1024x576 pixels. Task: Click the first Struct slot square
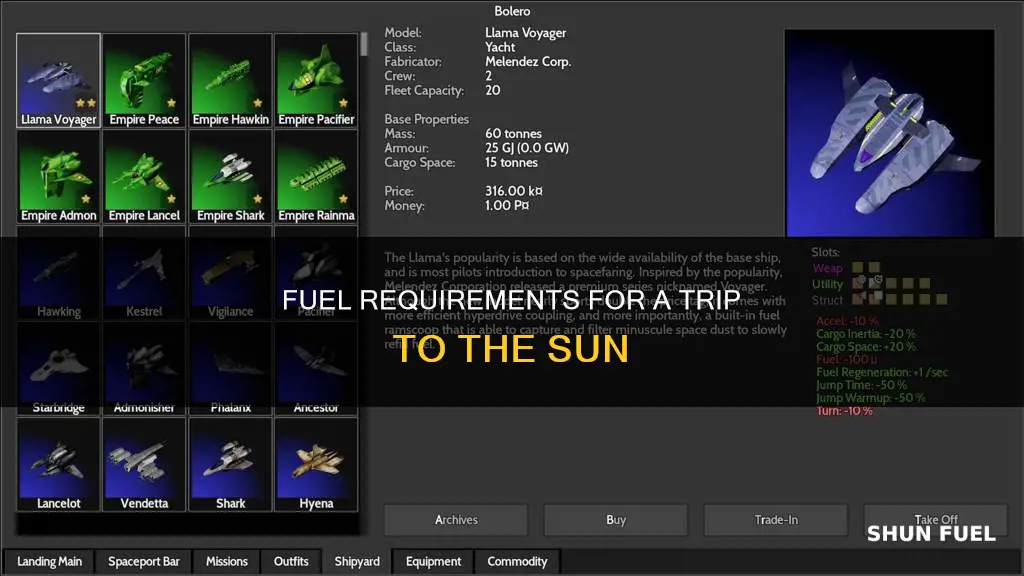[x=859, y=298]
